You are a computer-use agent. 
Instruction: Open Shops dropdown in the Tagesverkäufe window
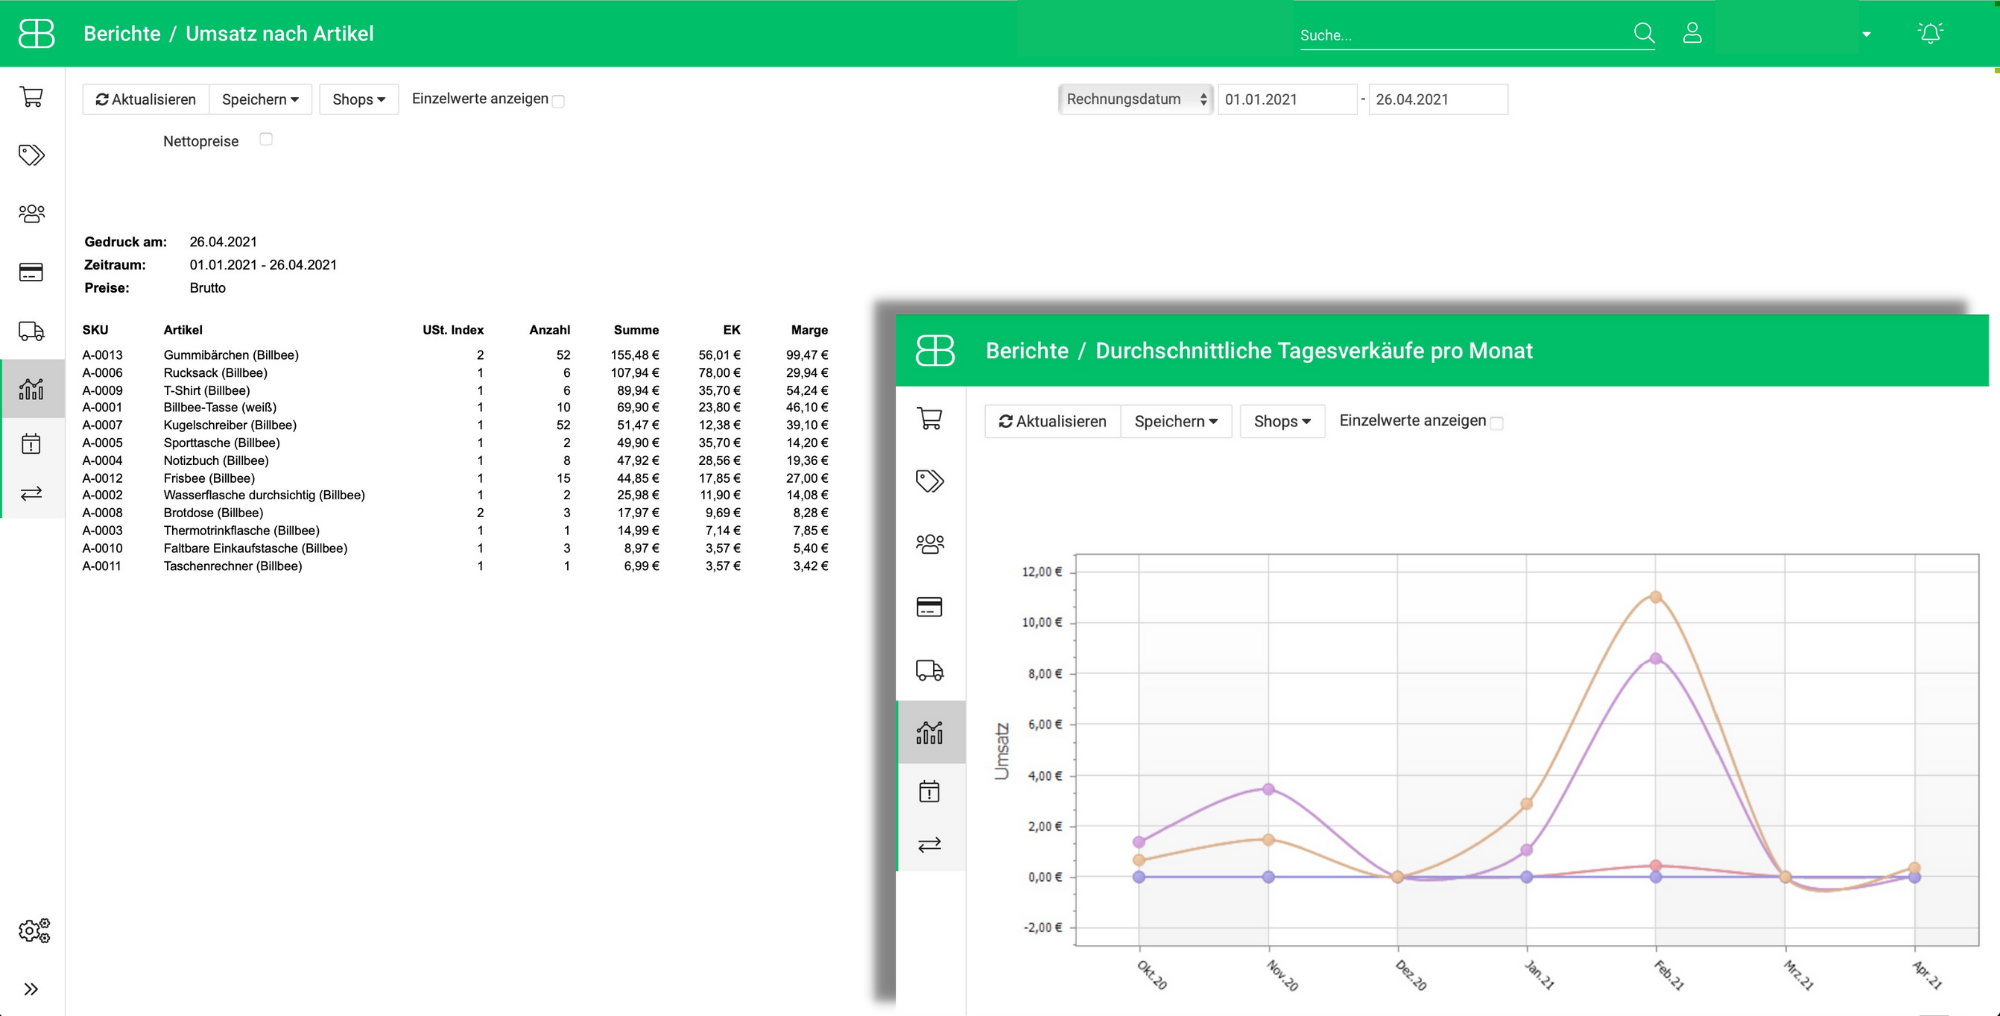[x=1282, y=421]
